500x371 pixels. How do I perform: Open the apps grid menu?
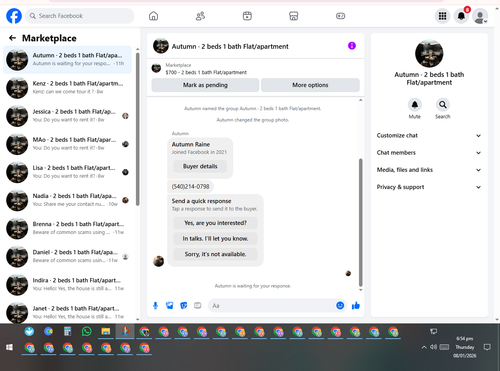[x=442, y=16]
